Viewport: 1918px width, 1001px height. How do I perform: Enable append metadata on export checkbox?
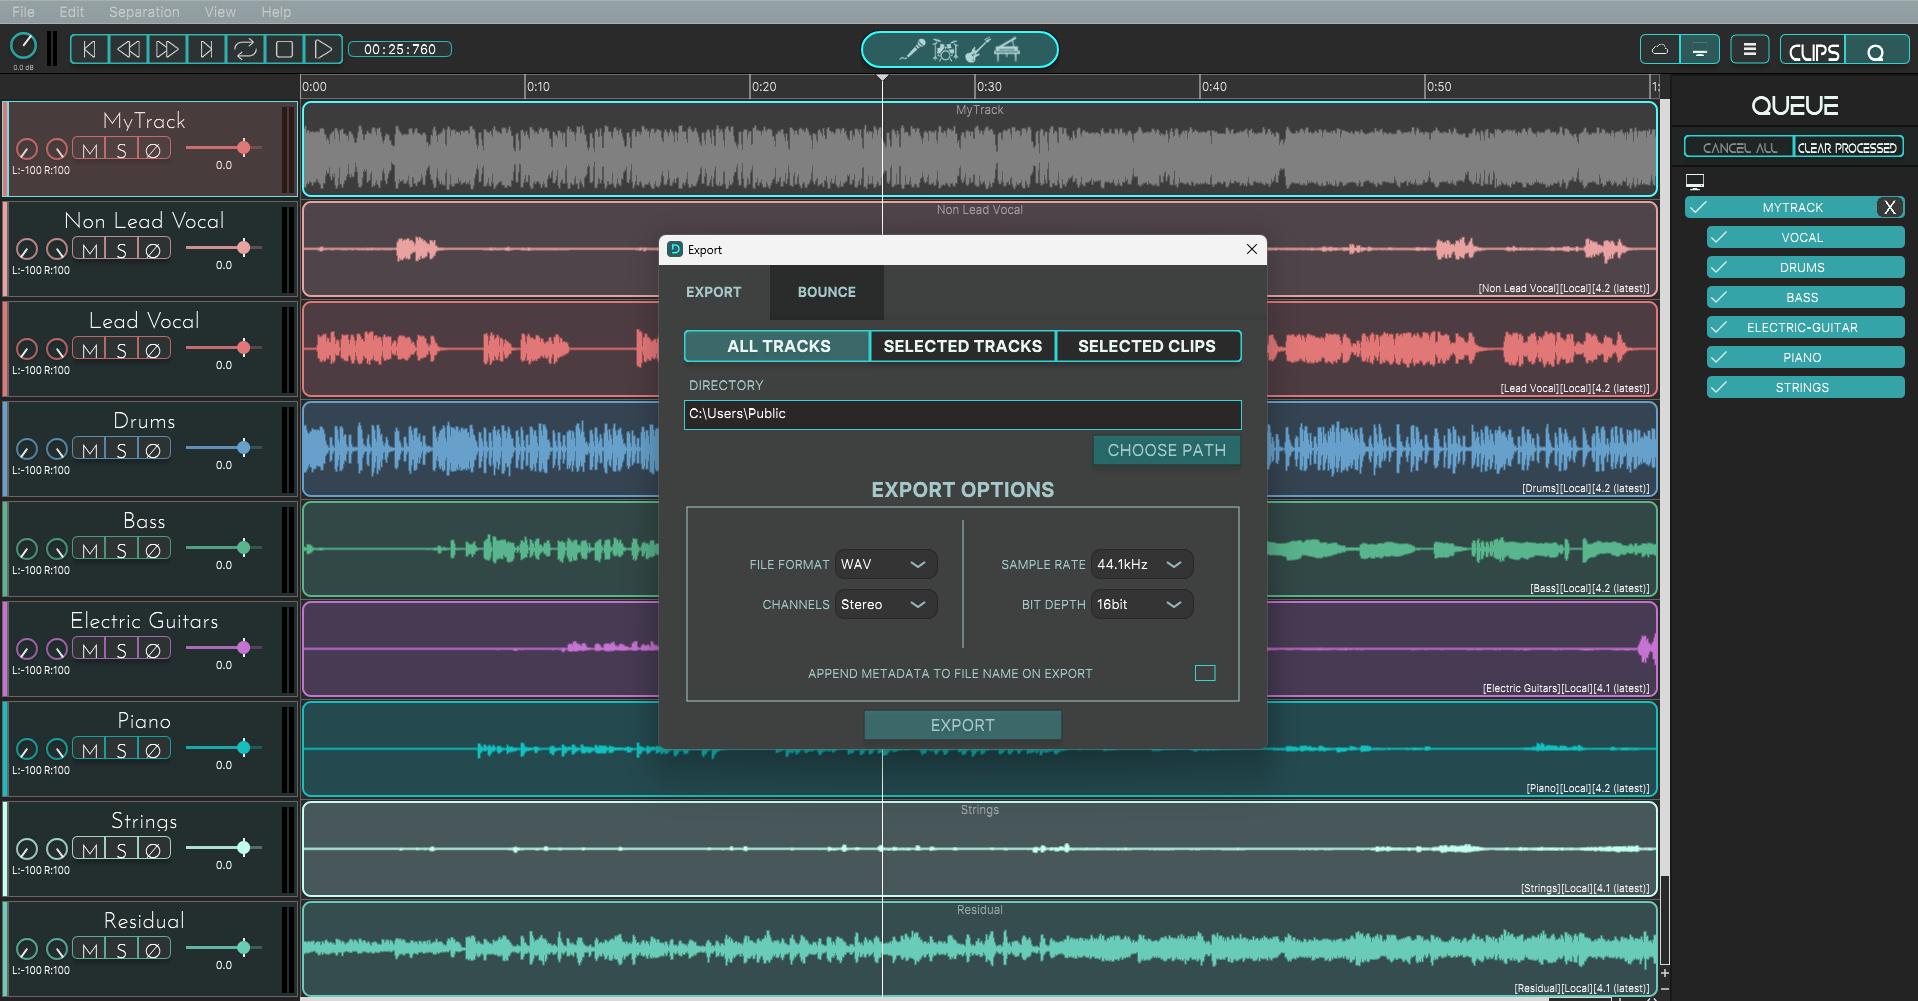(x=1204, y=673)
